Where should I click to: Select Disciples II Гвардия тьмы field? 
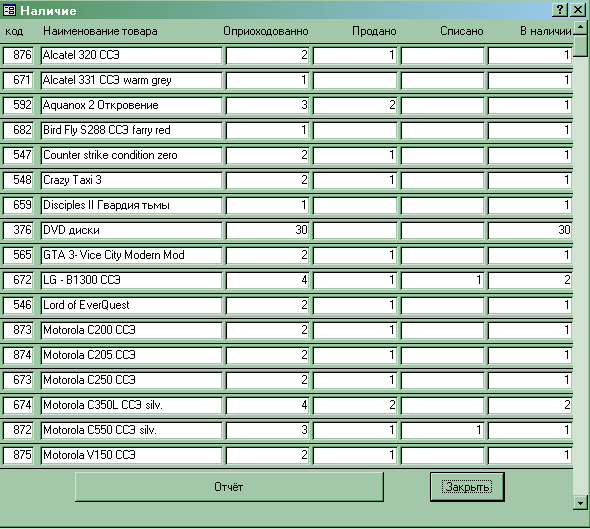coord(131,205)
